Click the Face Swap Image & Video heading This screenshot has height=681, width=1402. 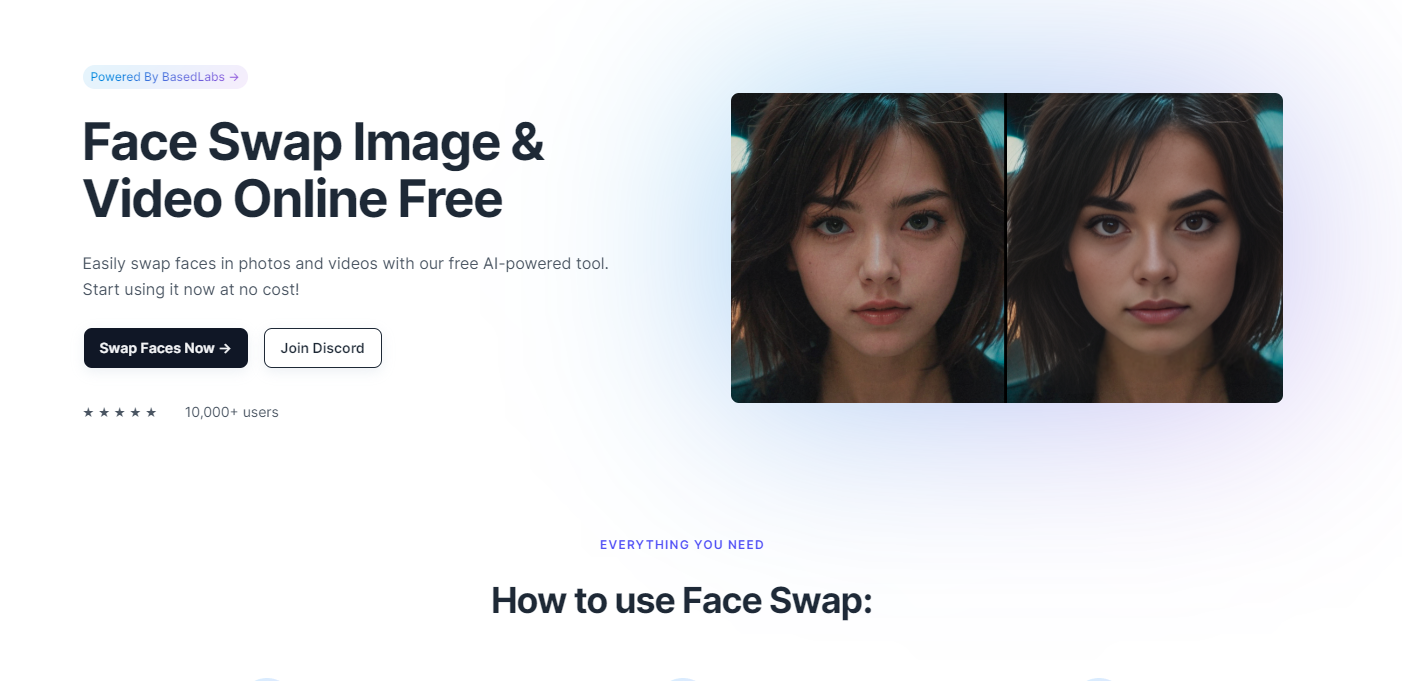point(313,171)
